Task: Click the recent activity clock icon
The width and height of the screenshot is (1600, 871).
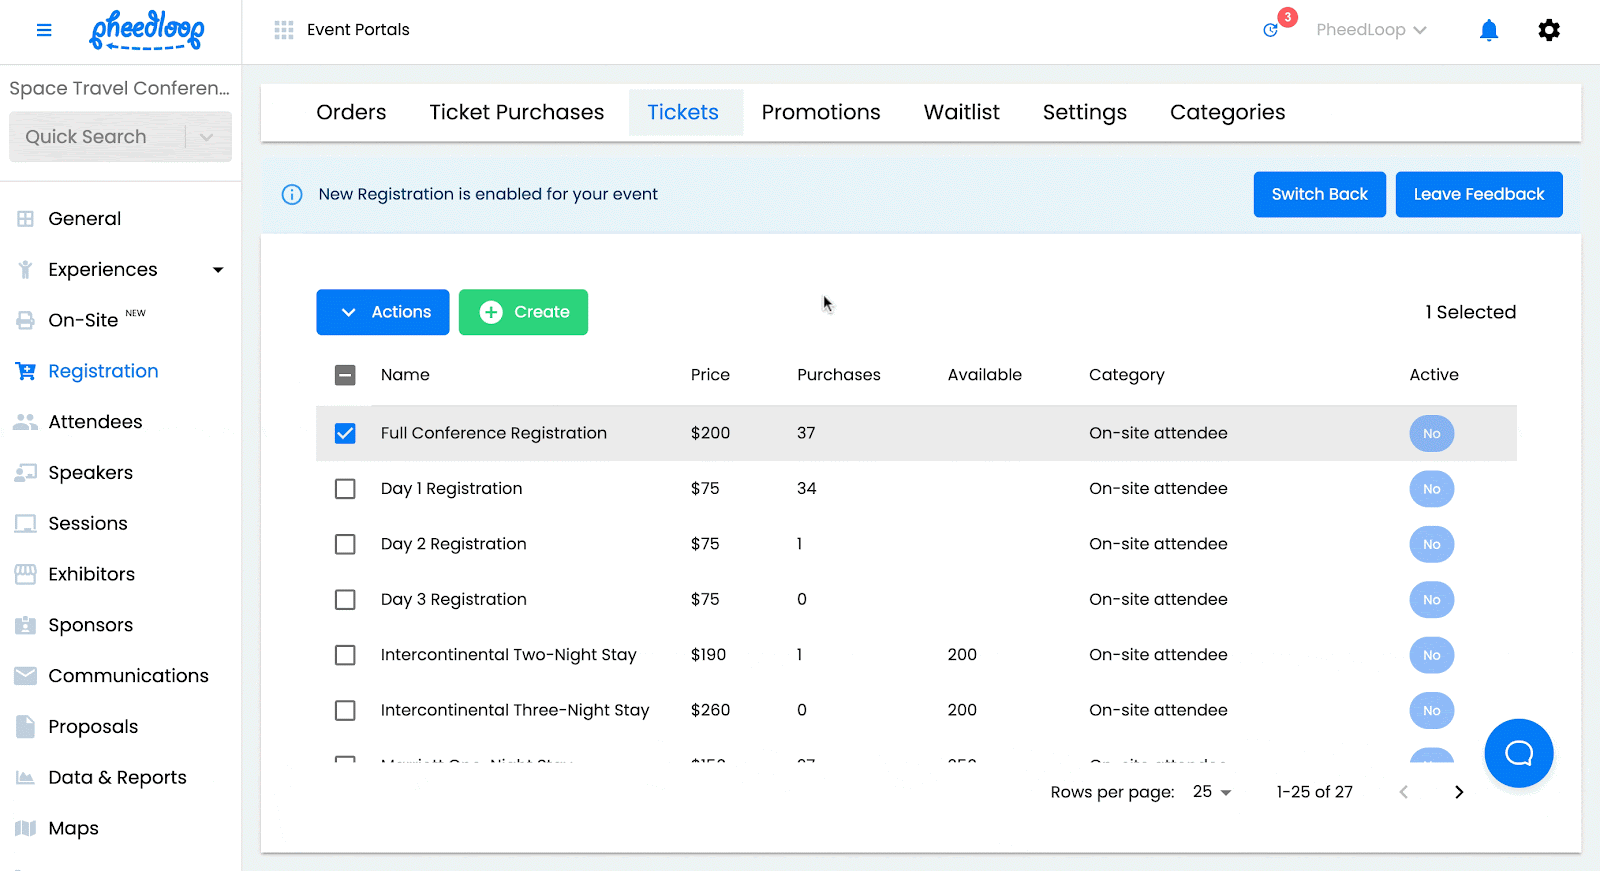Action: [x=1271, y=30]
